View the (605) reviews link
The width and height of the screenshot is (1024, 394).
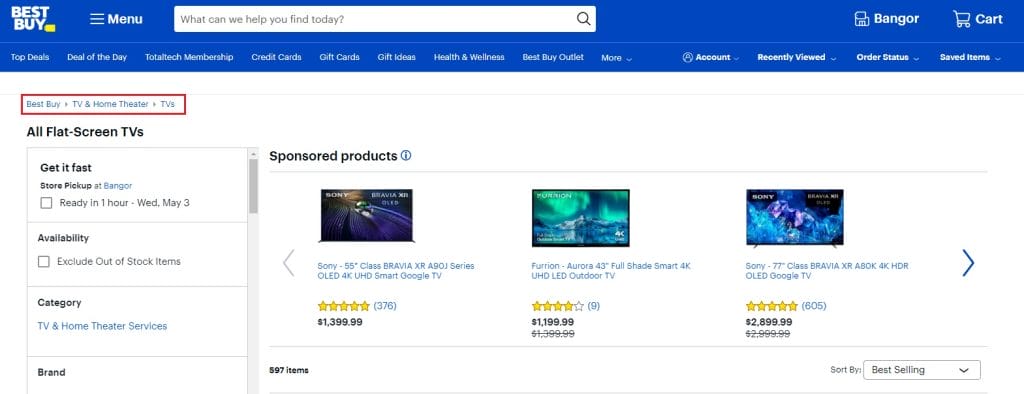tap(814, 306)
